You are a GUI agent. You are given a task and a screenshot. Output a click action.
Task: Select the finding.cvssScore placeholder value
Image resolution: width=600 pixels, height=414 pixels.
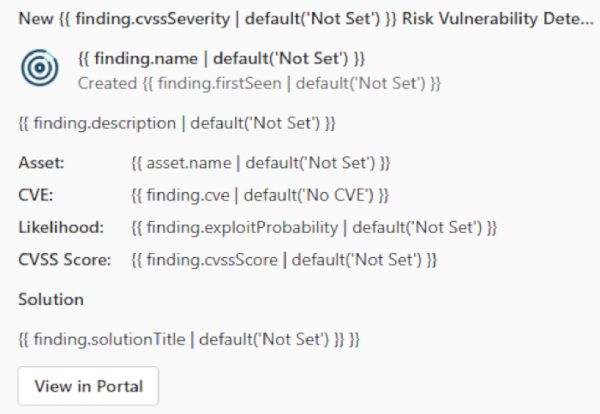pyautogui.click(x=284, y=260)
